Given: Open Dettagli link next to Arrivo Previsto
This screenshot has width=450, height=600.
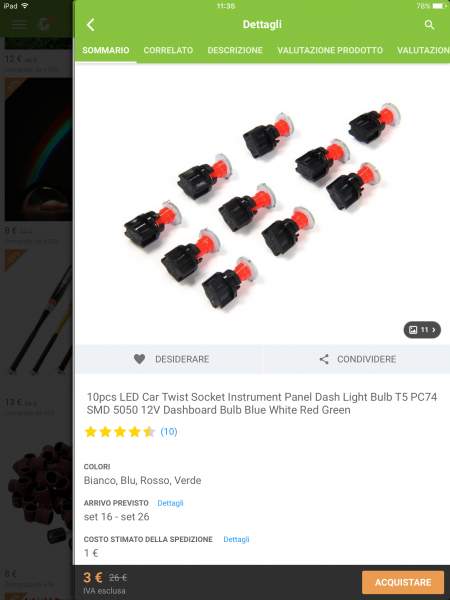Looking at the screenshot, I should tap(170, 503).
